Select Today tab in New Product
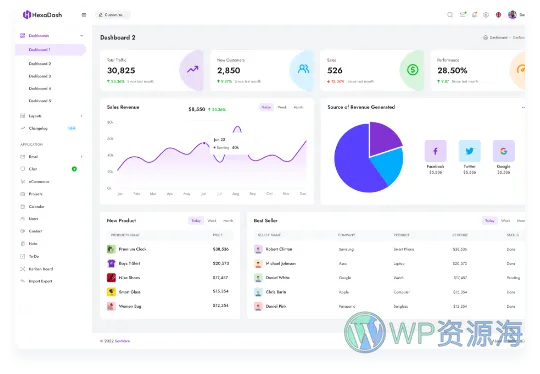Image resolution: width=540 pixels, height=374 pixels. (x=196, y=220)
